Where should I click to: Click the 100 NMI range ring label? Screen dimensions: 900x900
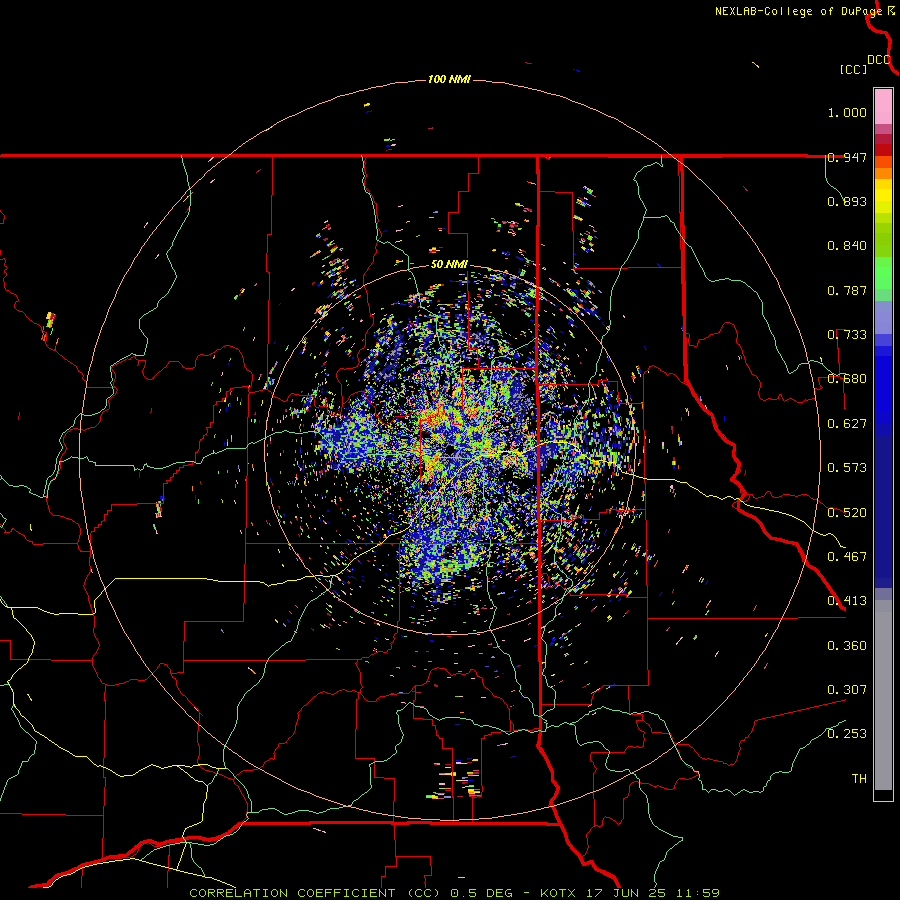pos(449,79)
